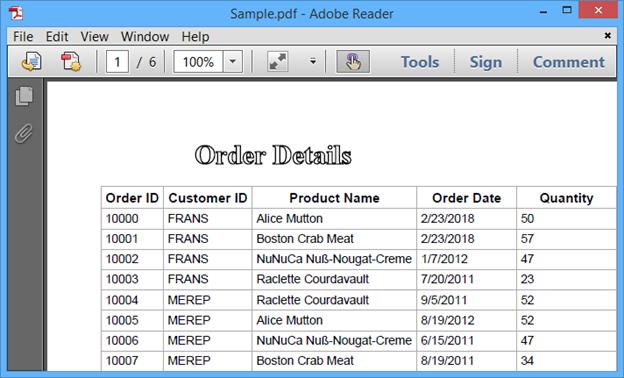Click the date 8/19/2011
This screenshot has height=378, width=624.
coord(447,361)
